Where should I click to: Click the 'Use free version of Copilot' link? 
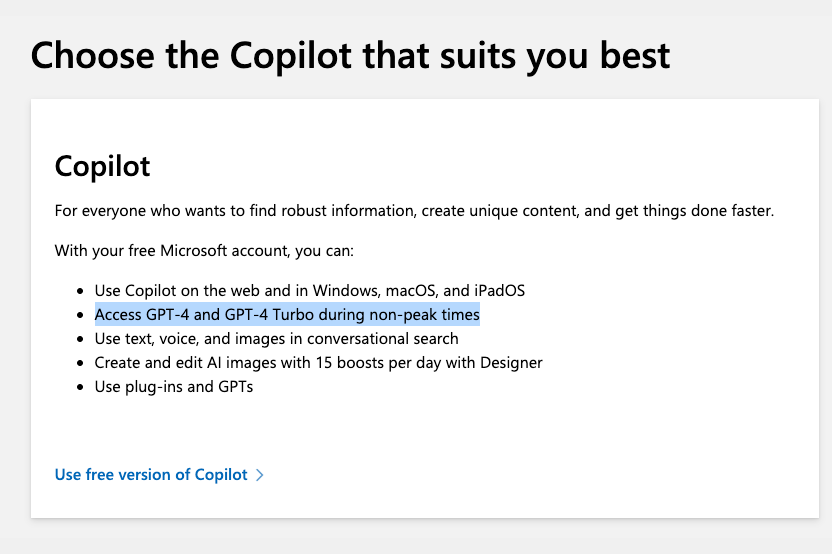tap(150, 475)
